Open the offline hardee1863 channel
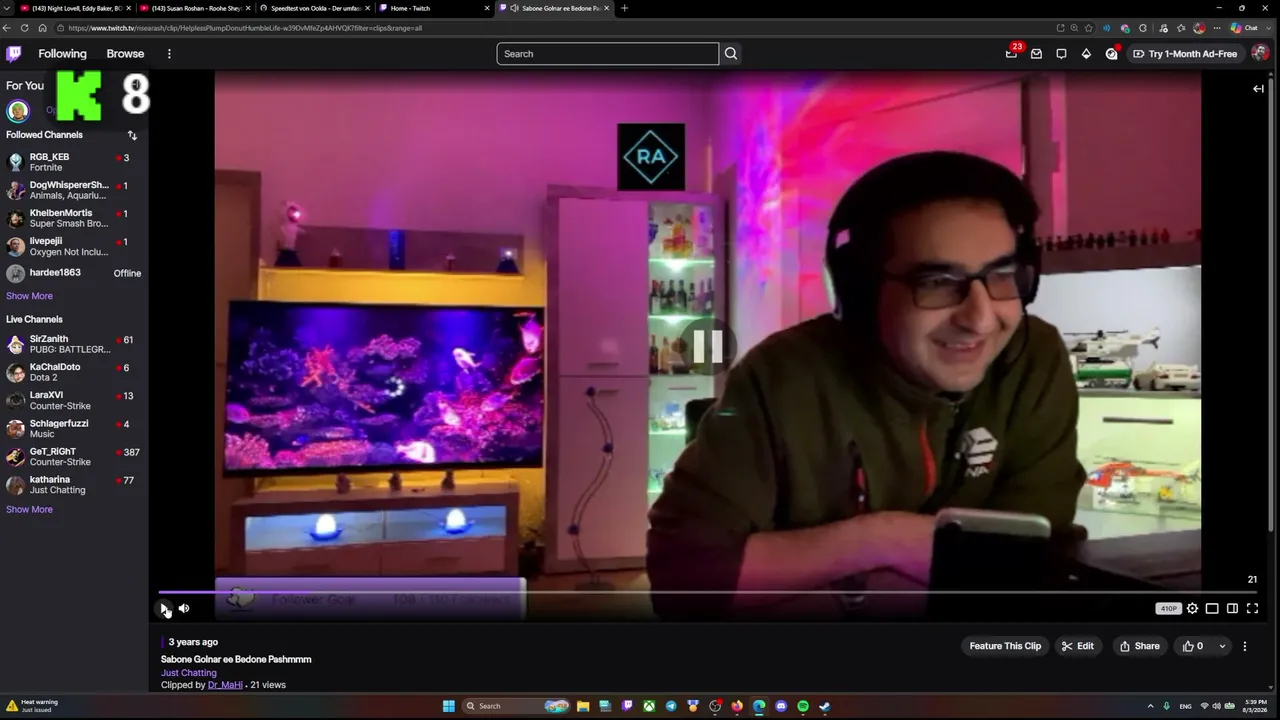The height and width of the screenshot is (720, 1280). 74,273
